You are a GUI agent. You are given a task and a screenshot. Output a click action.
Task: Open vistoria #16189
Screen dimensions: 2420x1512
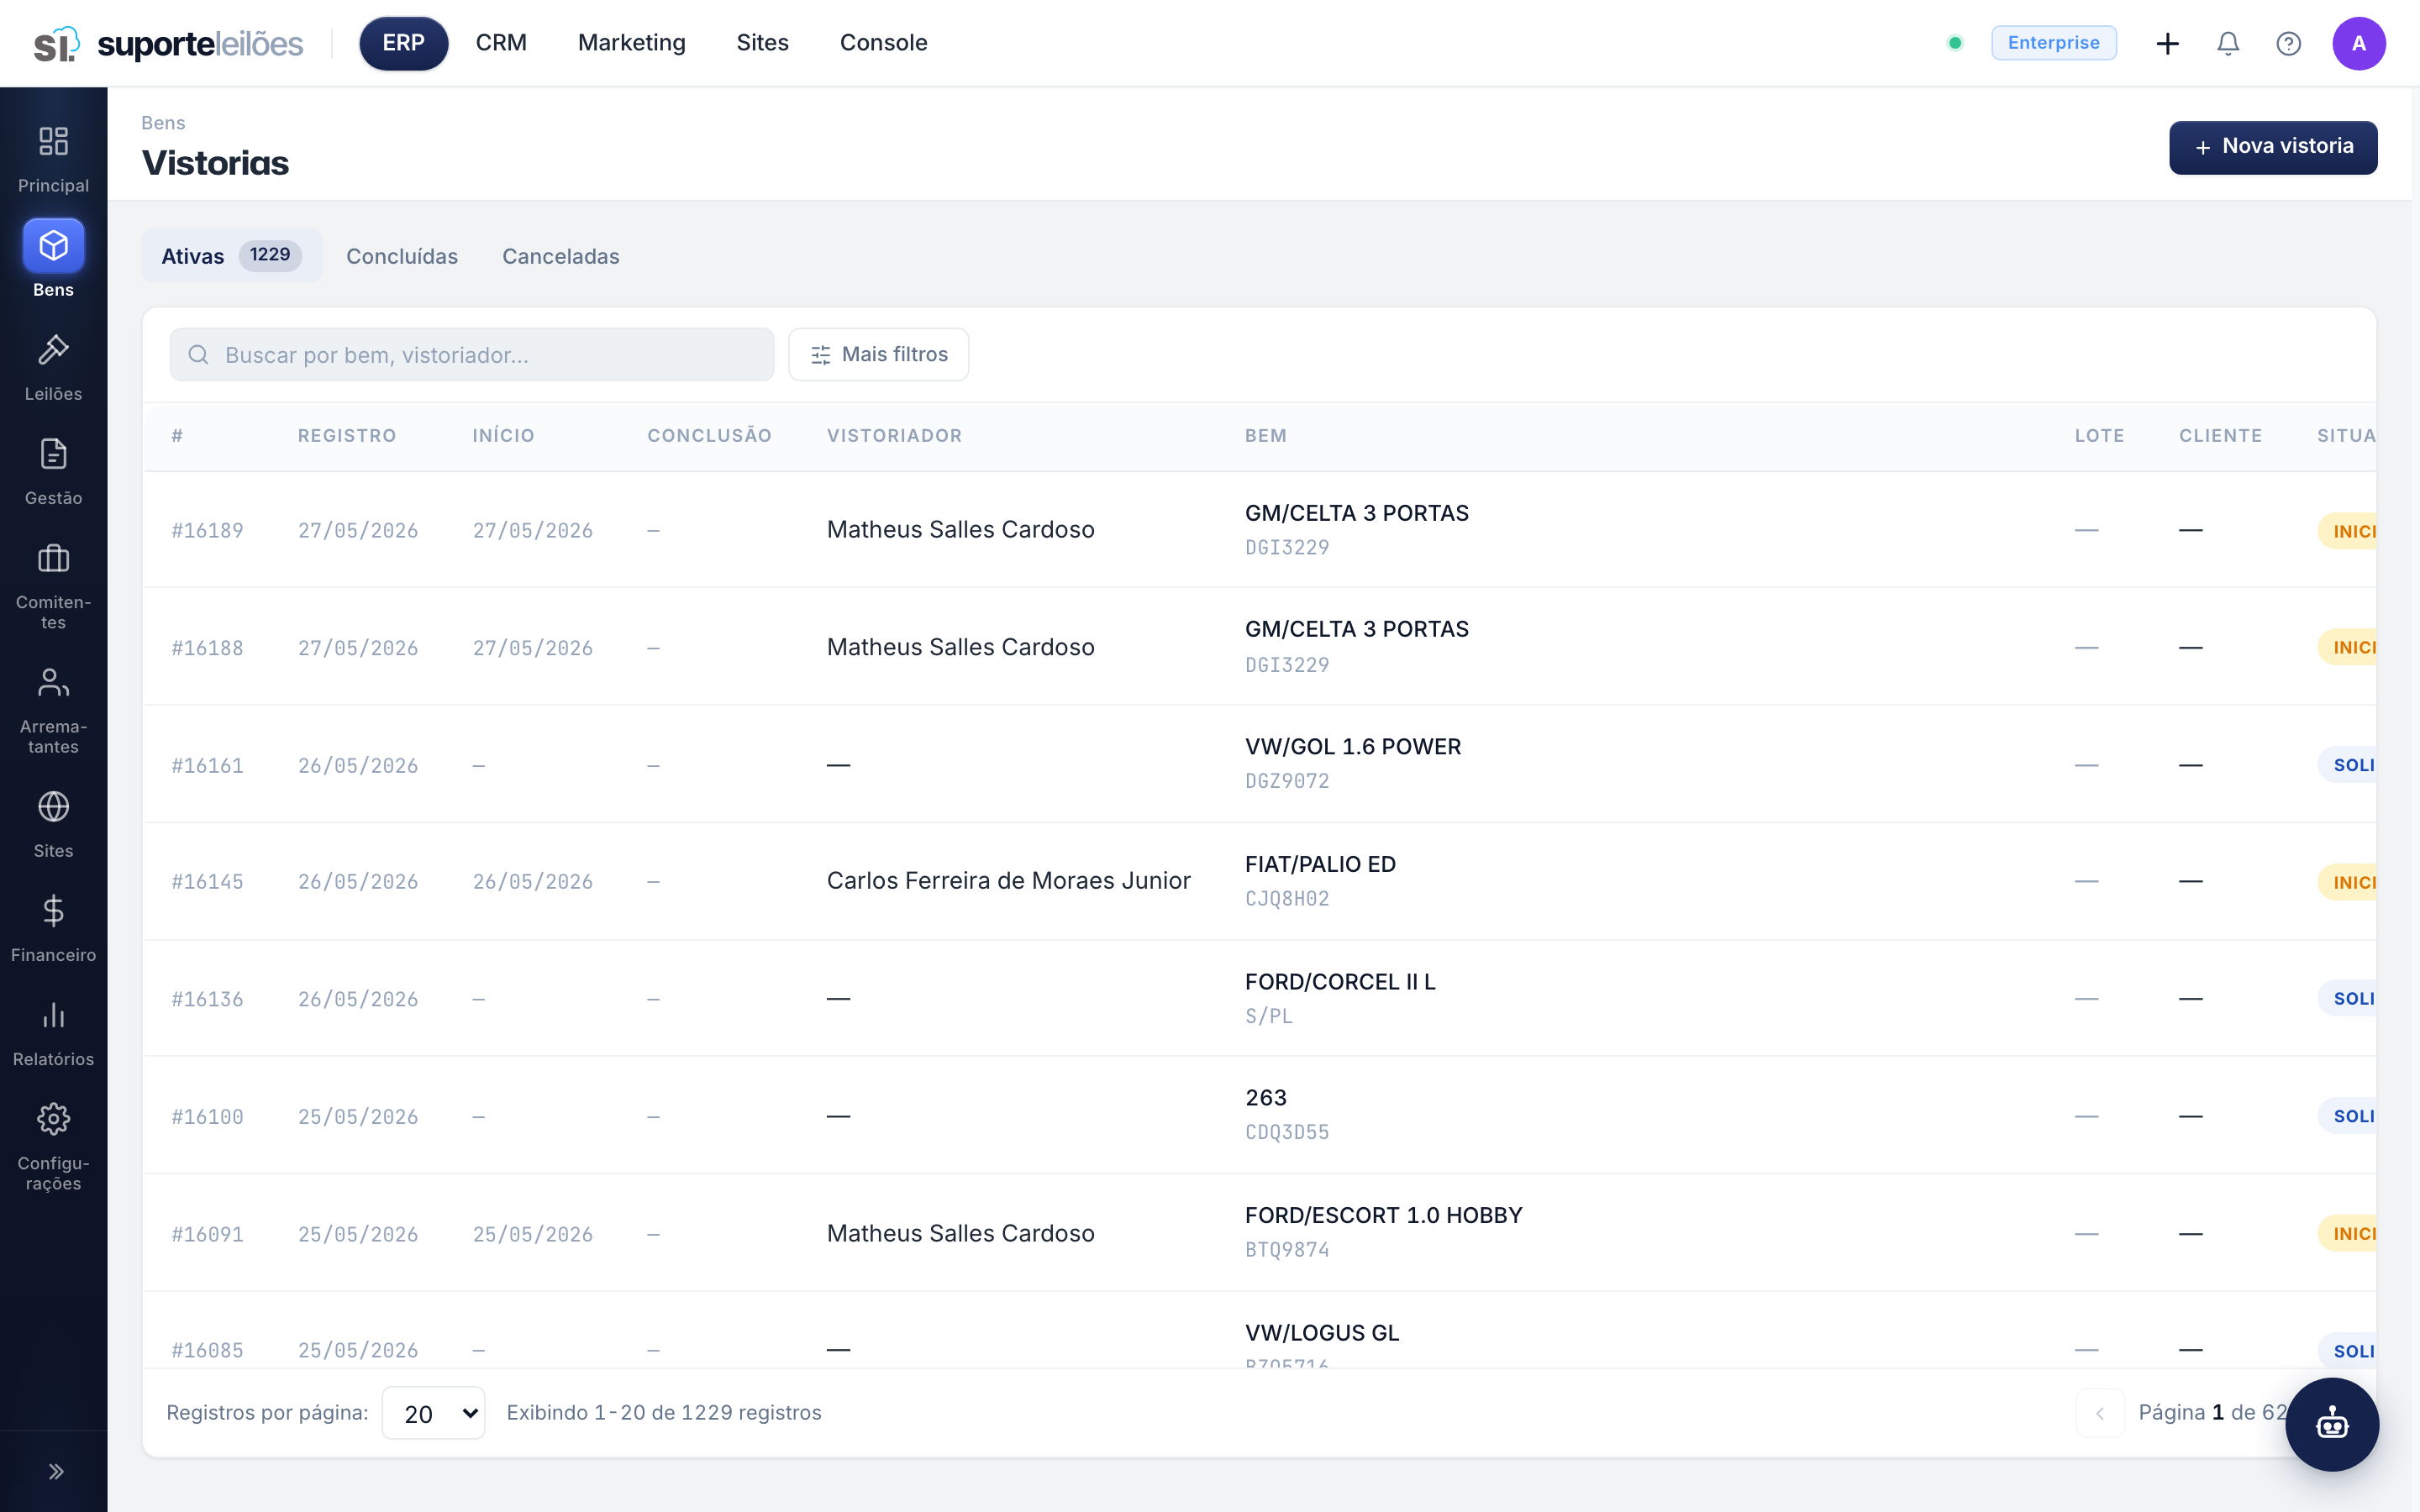coord(207,530)
